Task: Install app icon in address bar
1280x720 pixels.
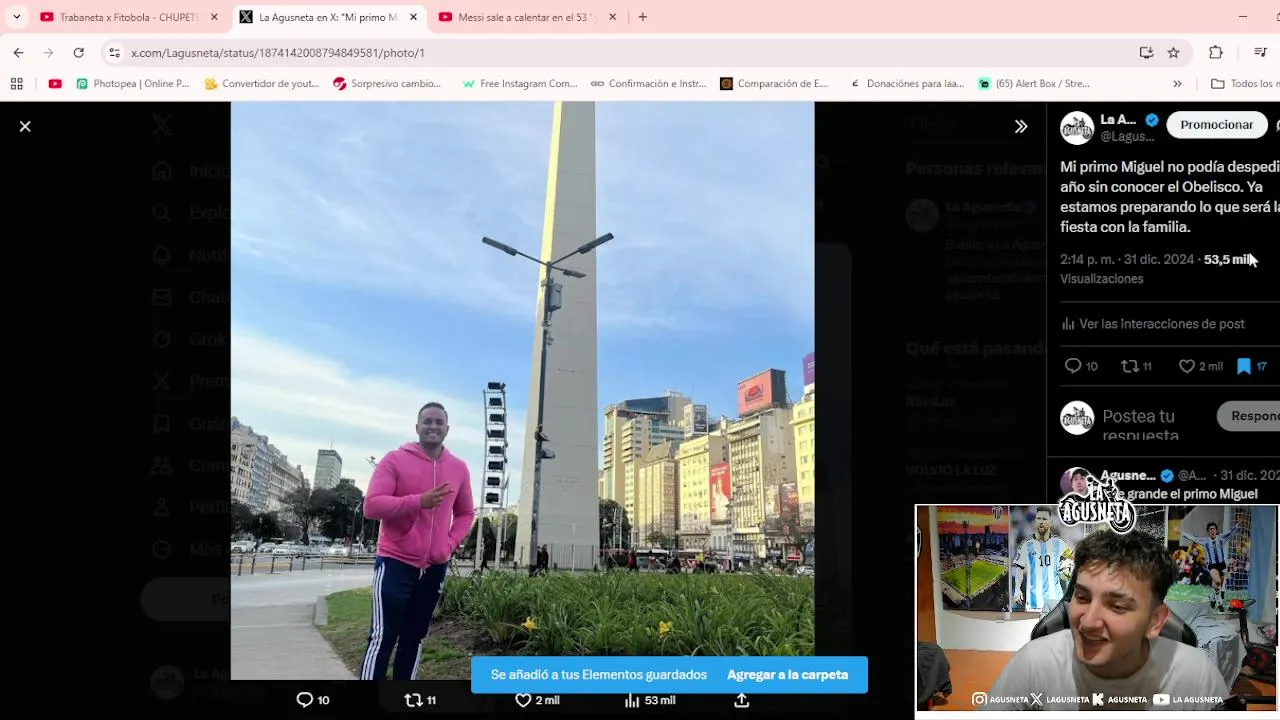Action: click(1146, 52)
